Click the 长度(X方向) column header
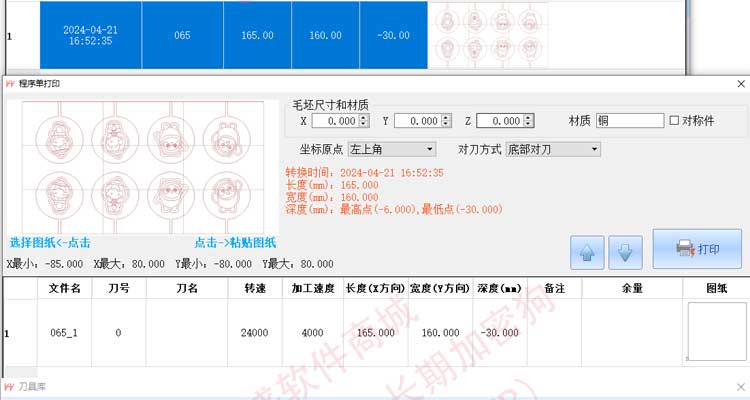This screenshot has height=400, width=750. (375, 289)
